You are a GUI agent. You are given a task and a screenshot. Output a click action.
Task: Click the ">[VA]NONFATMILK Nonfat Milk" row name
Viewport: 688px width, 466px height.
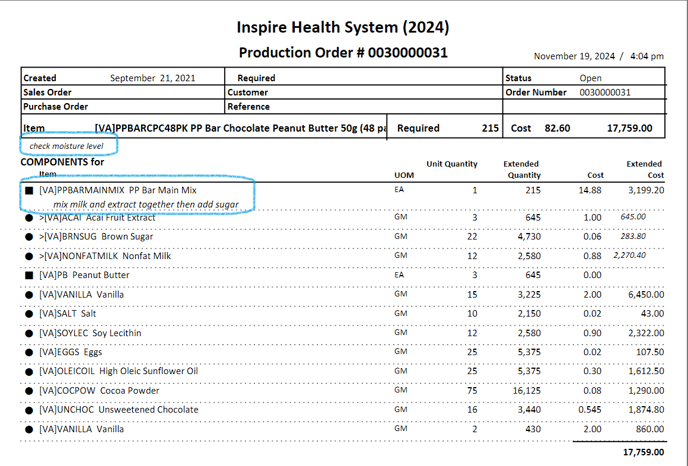[x=105, y=256]
